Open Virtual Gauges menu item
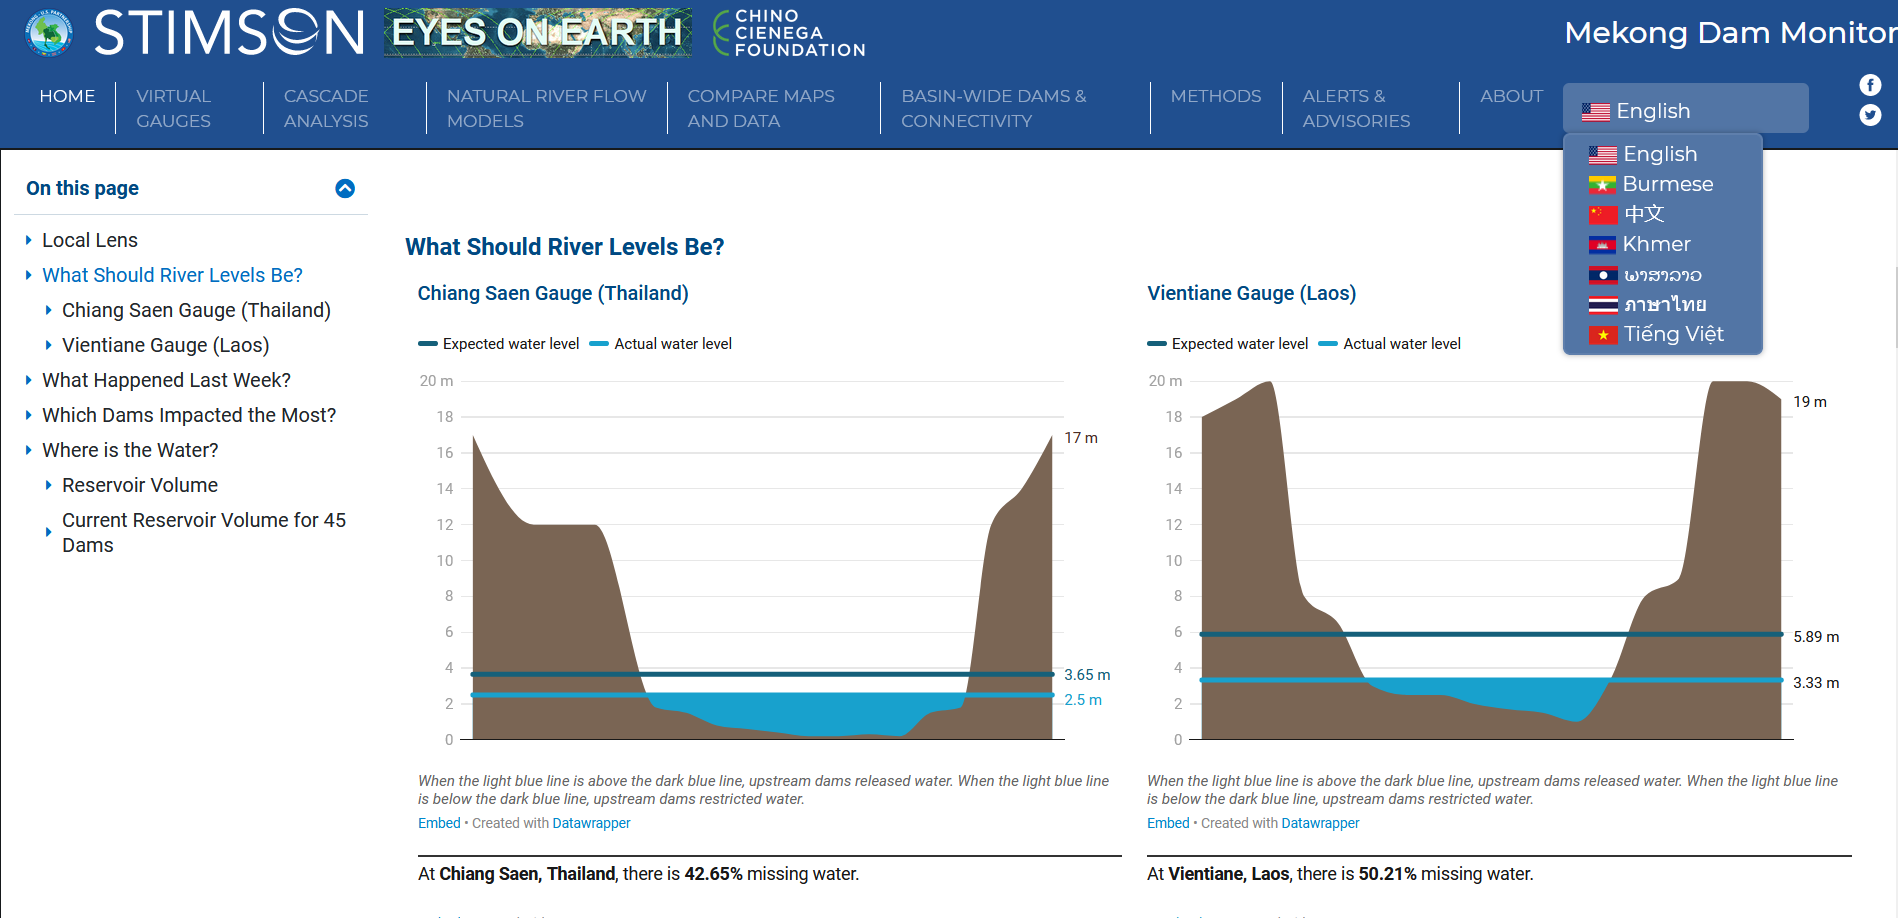The width and height of the screenshot is (1898, 918). [x=174, y=108]
